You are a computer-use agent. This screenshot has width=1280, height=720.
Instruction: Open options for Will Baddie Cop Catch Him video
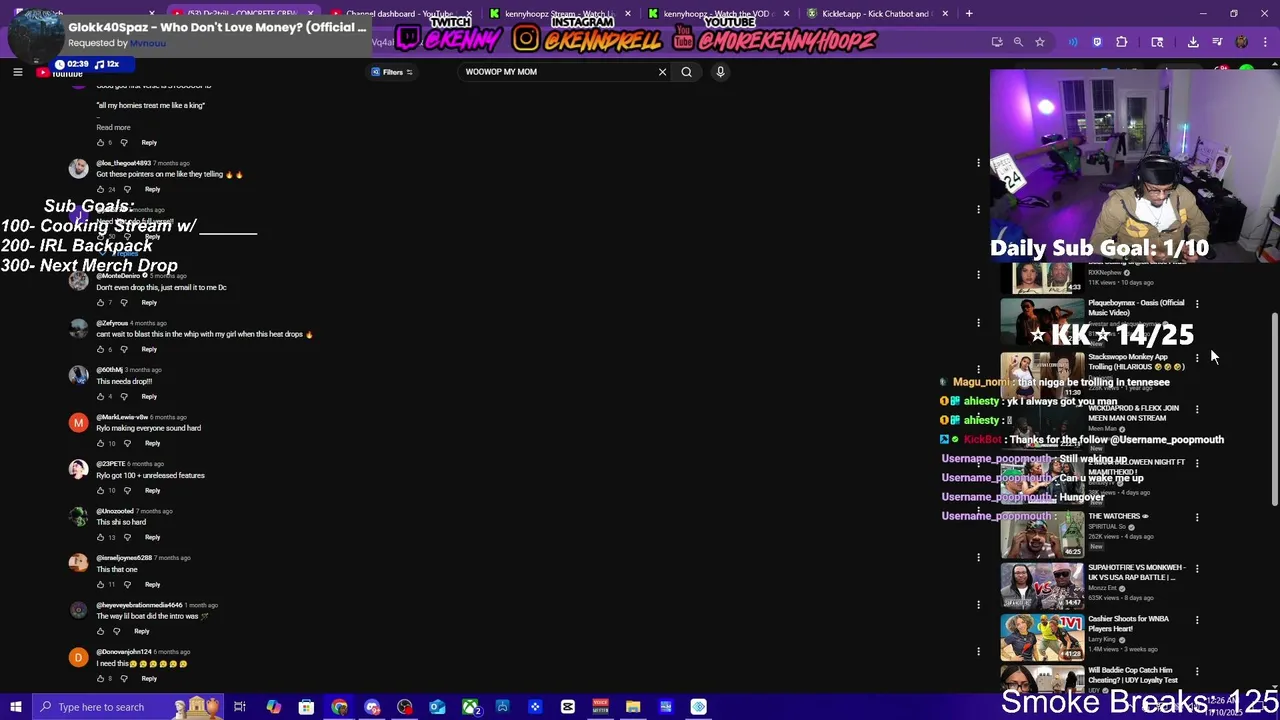click(x=1197, y=671)
